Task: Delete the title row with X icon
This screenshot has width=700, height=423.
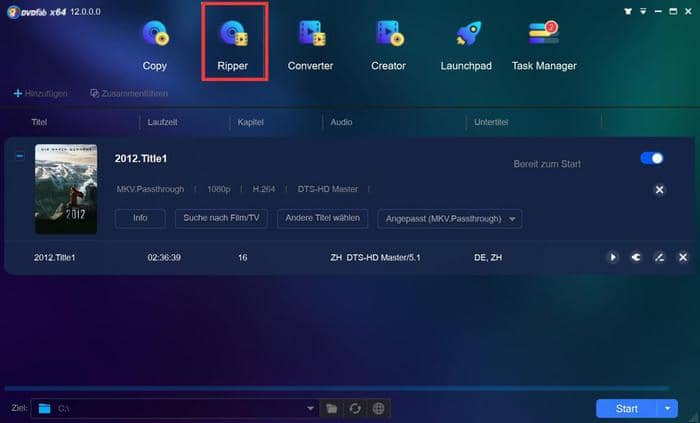Action: pyautogui.click(x=683, y=257)
